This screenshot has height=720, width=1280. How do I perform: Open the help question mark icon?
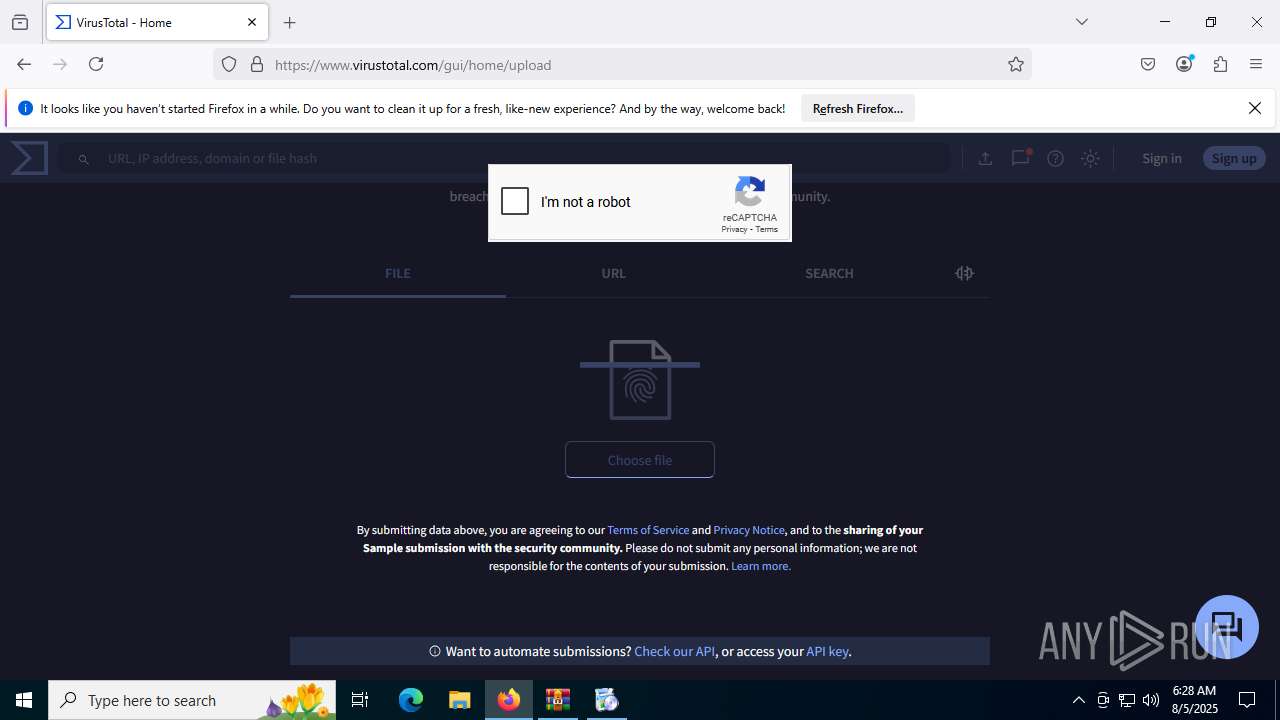1055,158
